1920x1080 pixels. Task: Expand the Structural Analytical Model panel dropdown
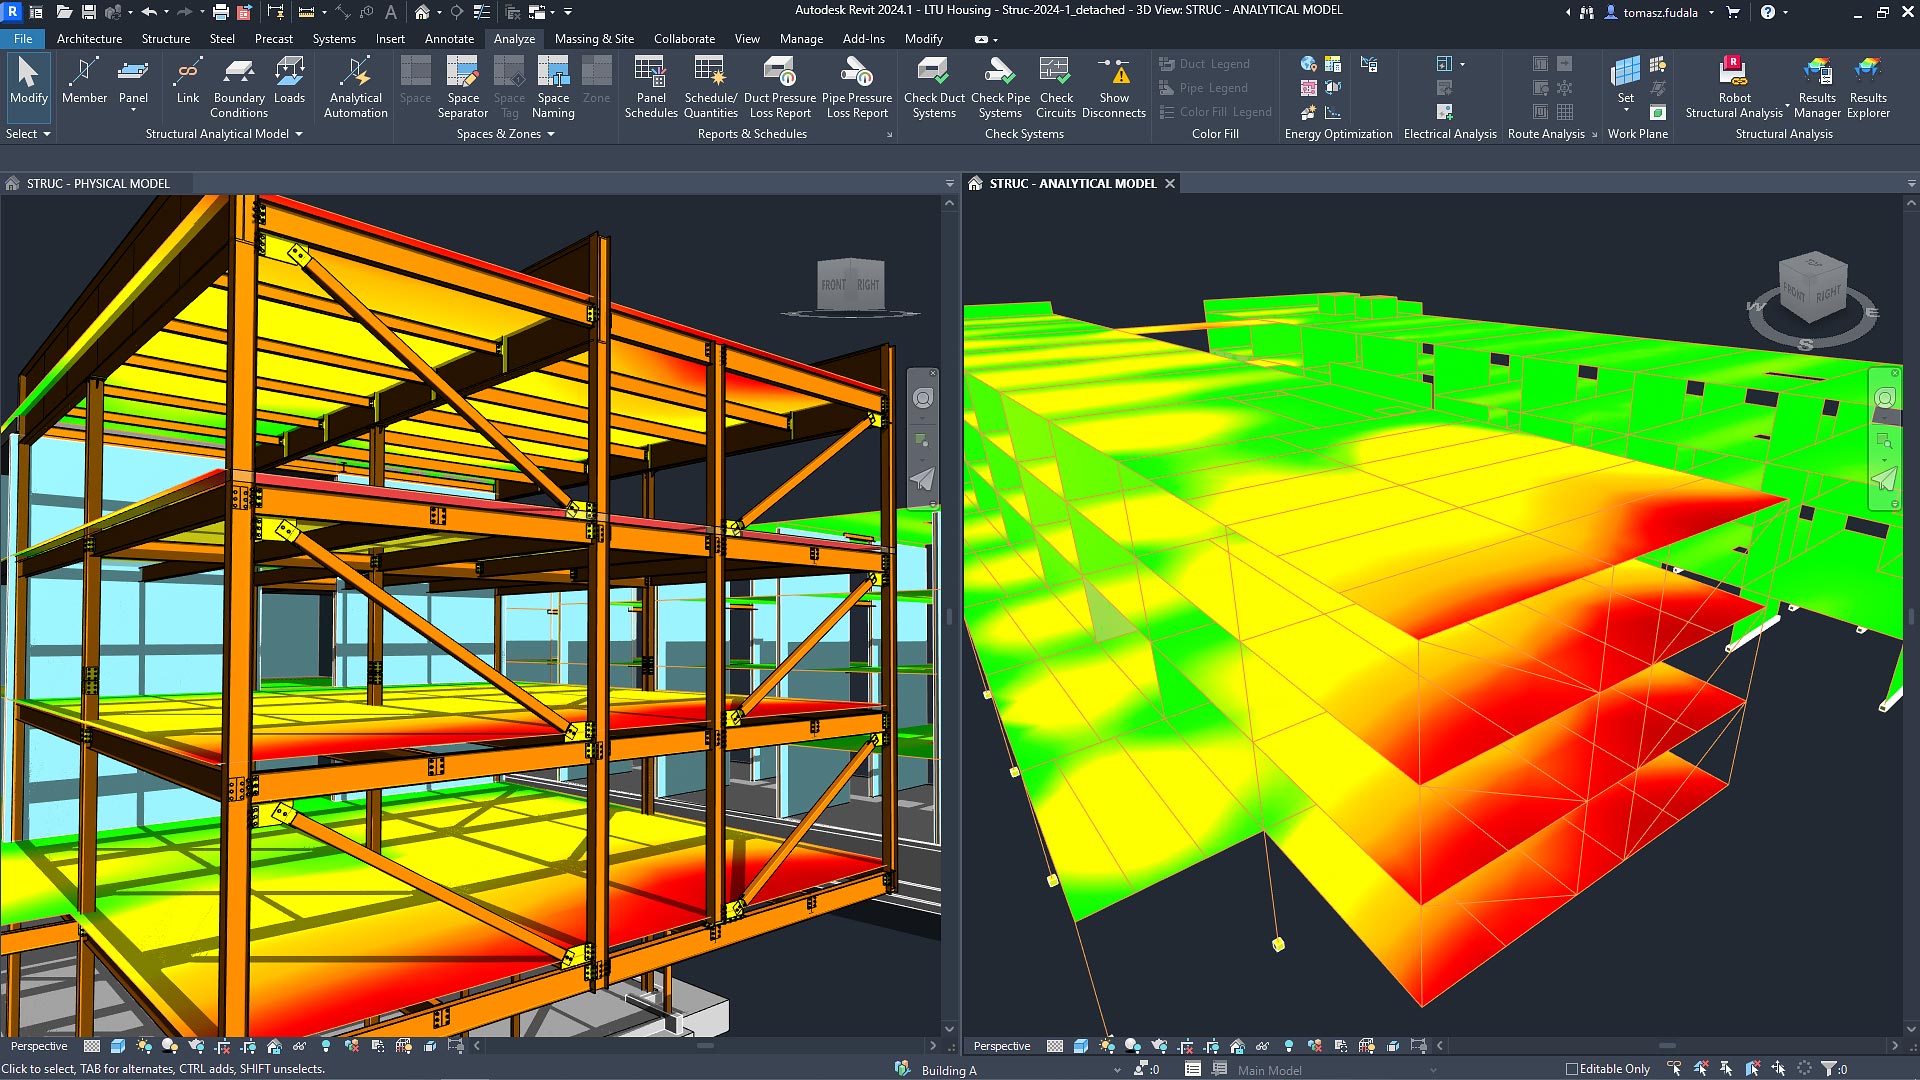[298, 134]
